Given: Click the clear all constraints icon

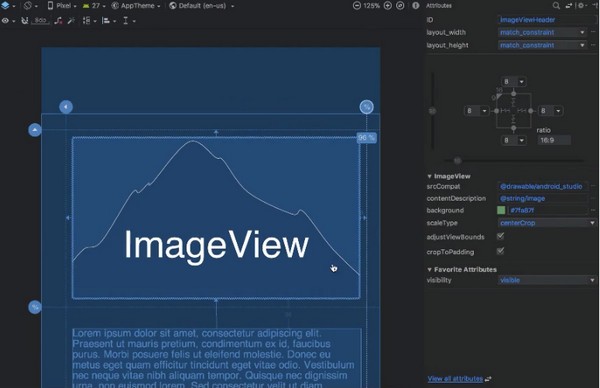Looking at the screenshot, I should coord(58,21).
